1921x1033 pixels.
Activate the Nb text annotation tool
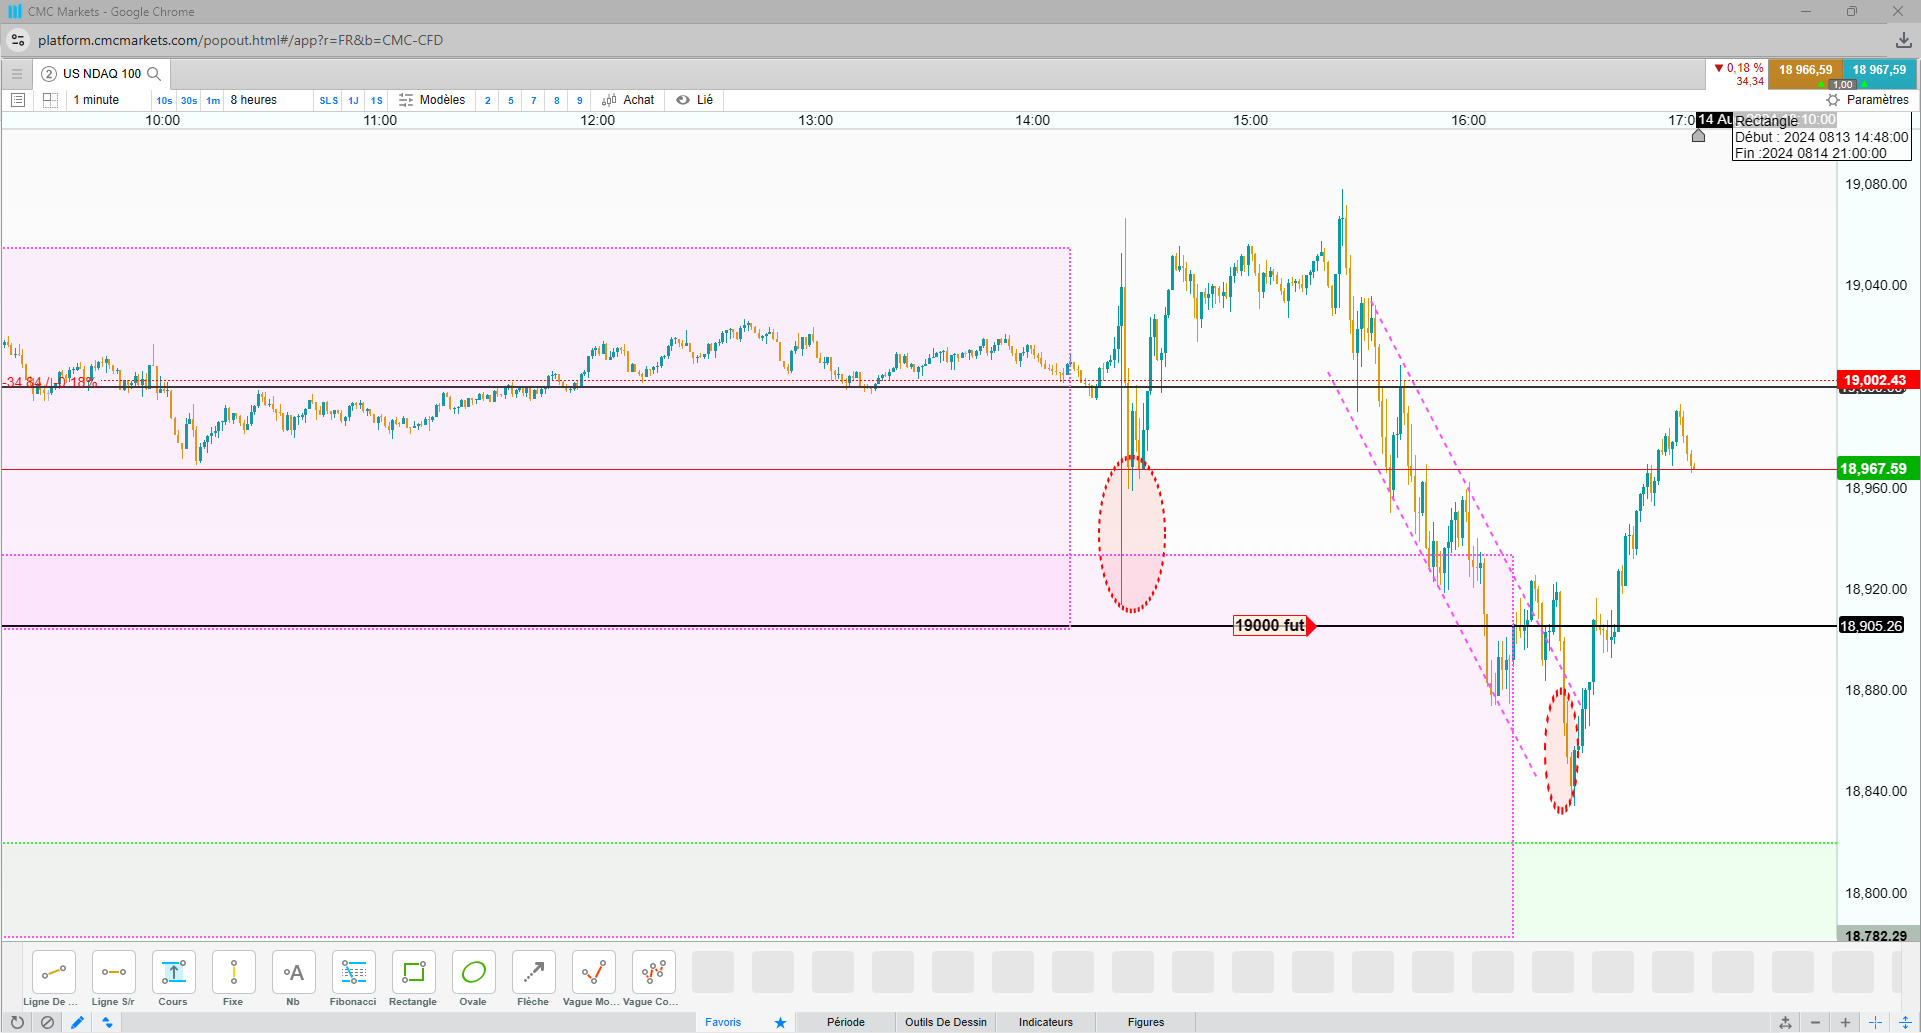coord(293,978)
